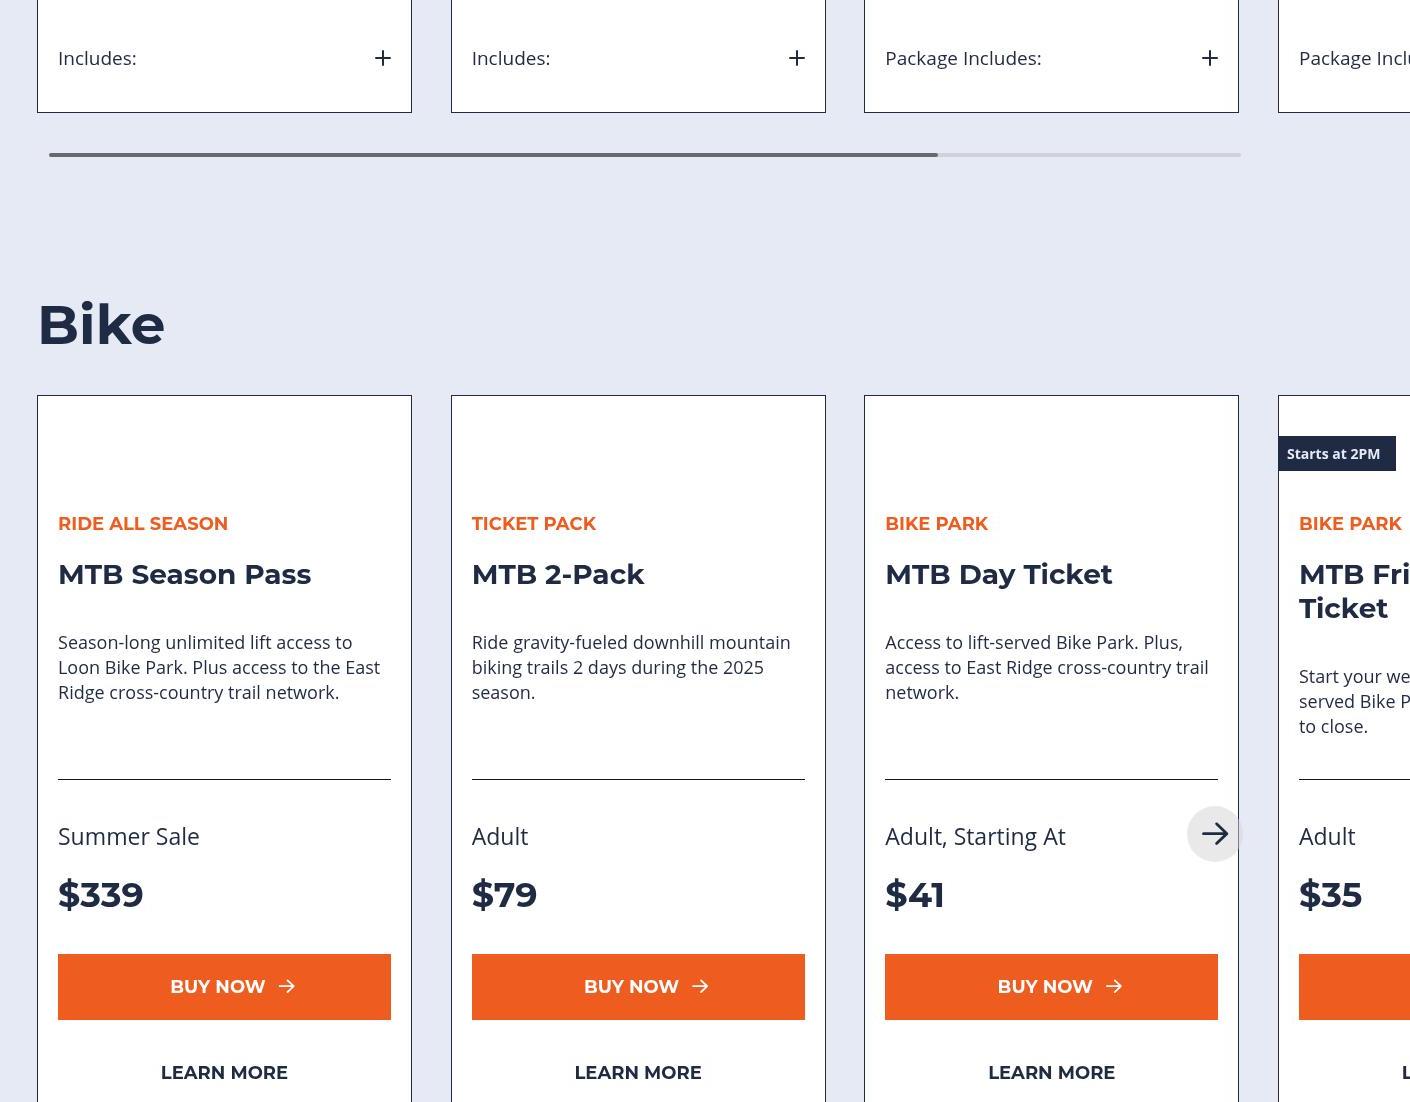The height and width of the screenshot is (1102, 1410).
Task: Expand the second card's Includes plus icon
Action: (797, 58)
